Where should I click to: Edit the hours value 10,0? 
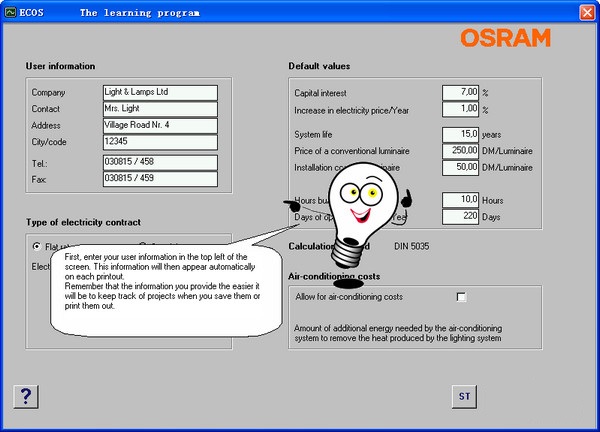click(460, 200)
